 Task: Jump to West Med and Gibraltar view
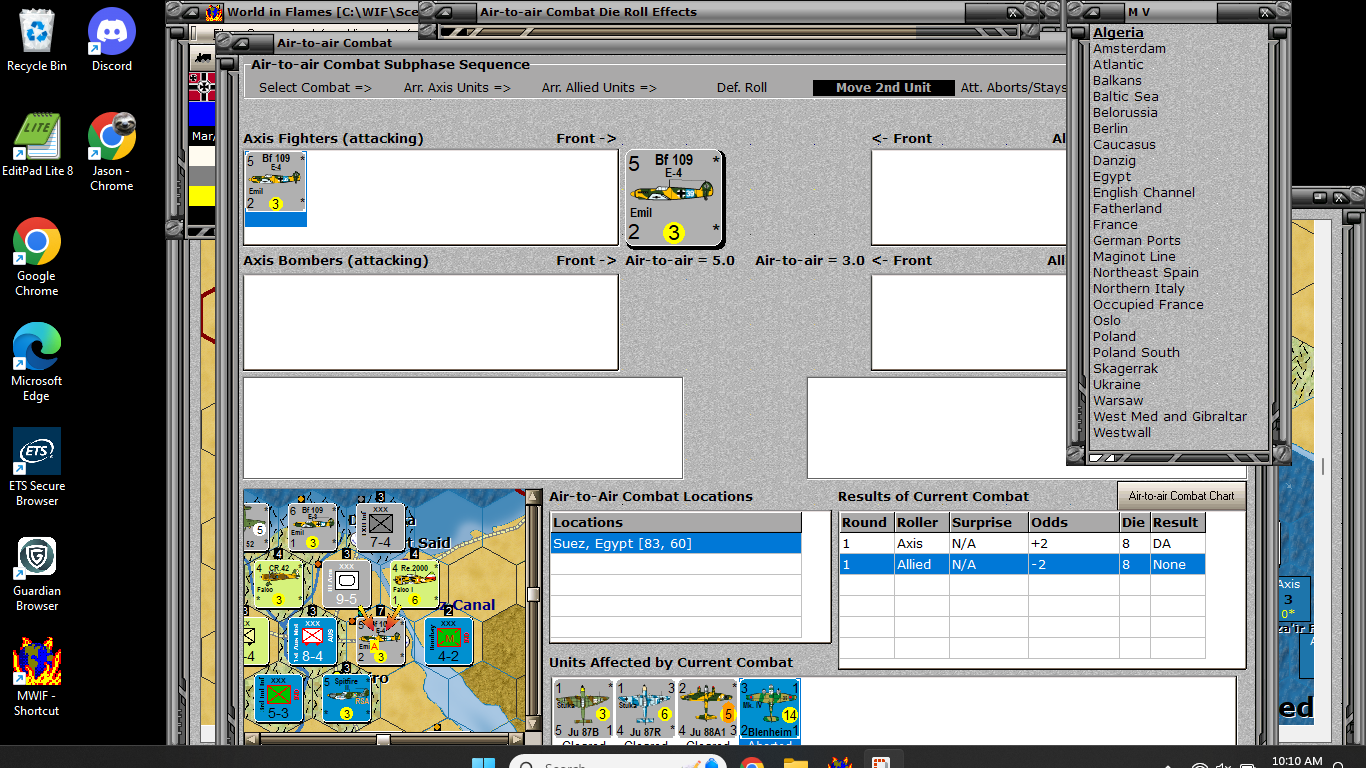(1170, 417)
